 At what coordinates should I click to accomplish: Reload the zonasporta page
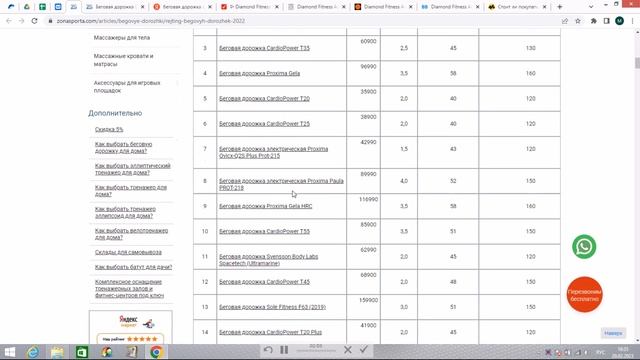(34, 21)
